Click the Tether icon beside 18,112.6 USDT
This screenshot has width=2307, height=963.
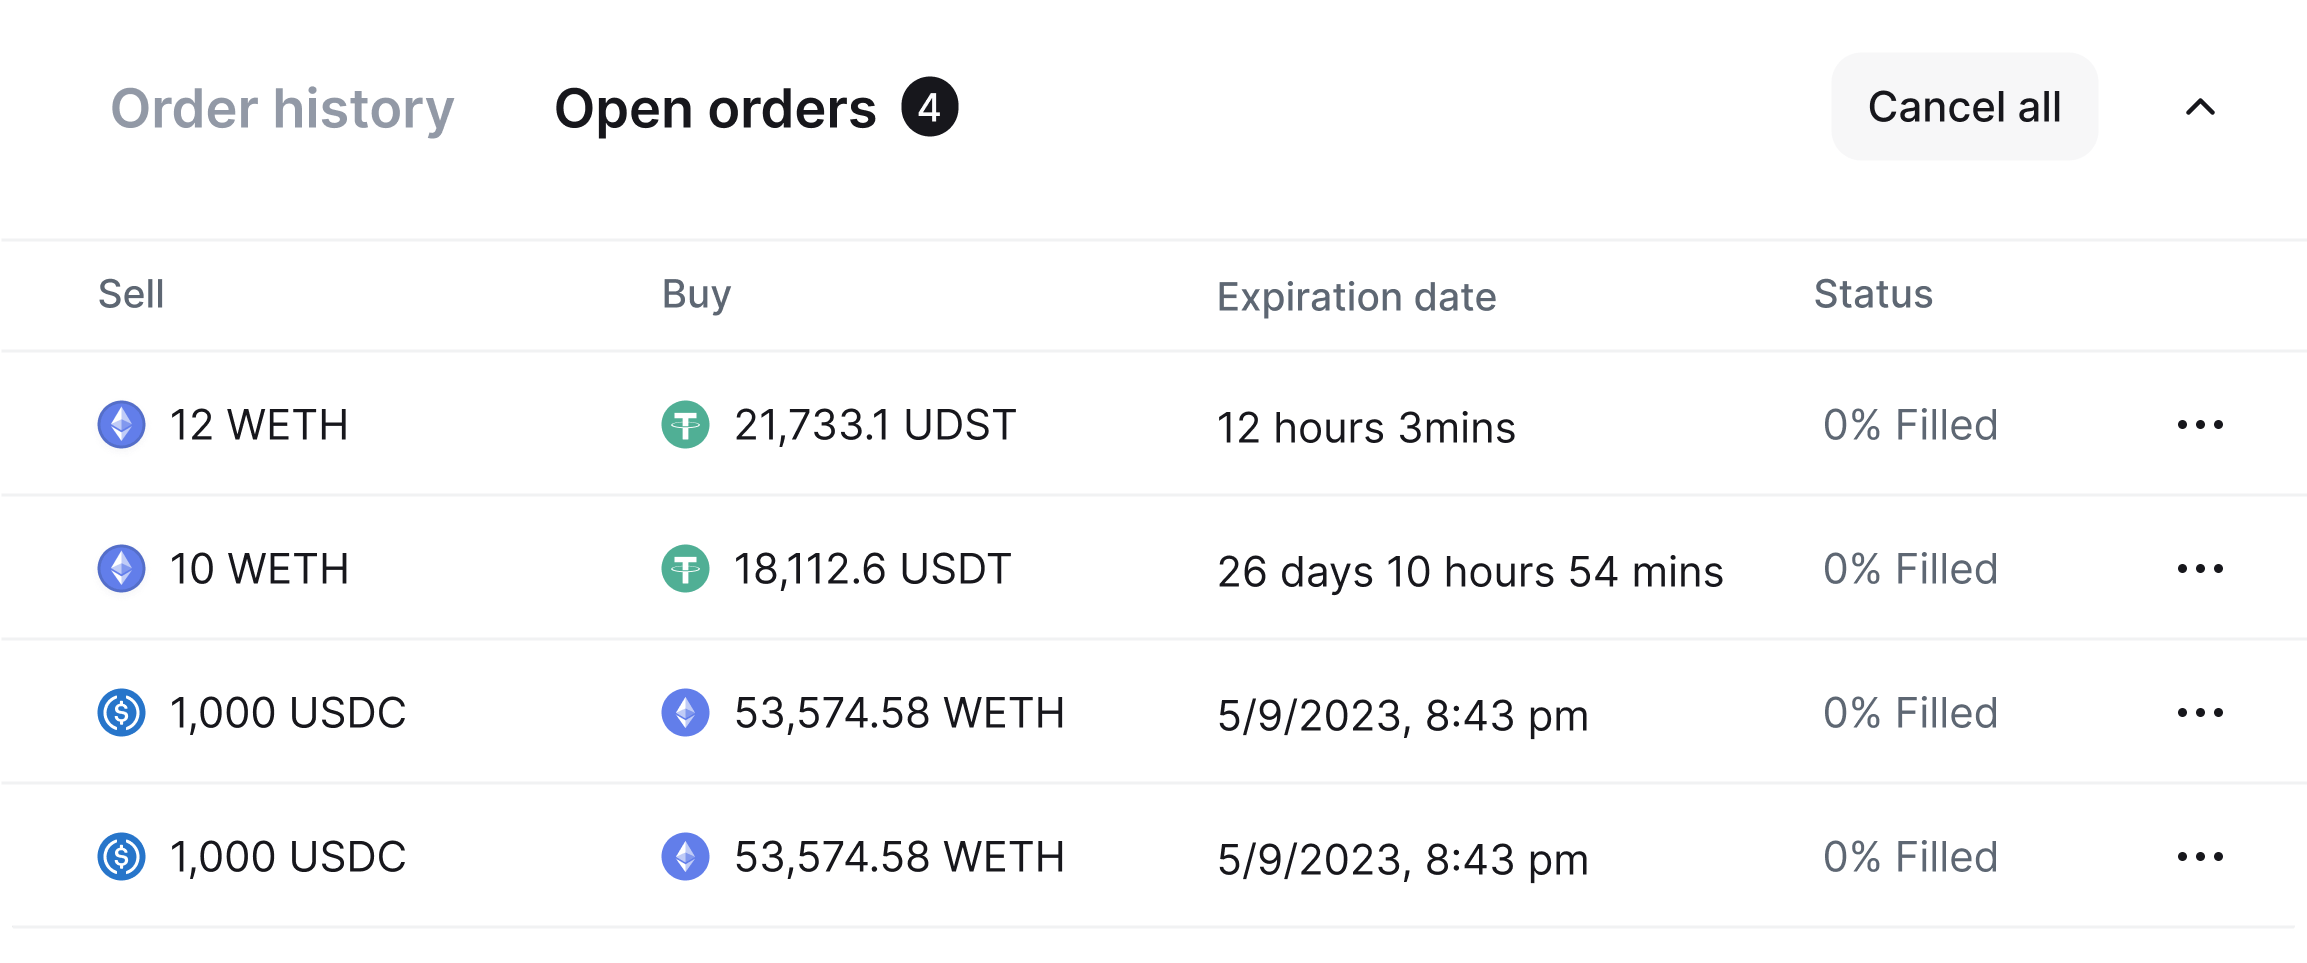click(685, 569)
